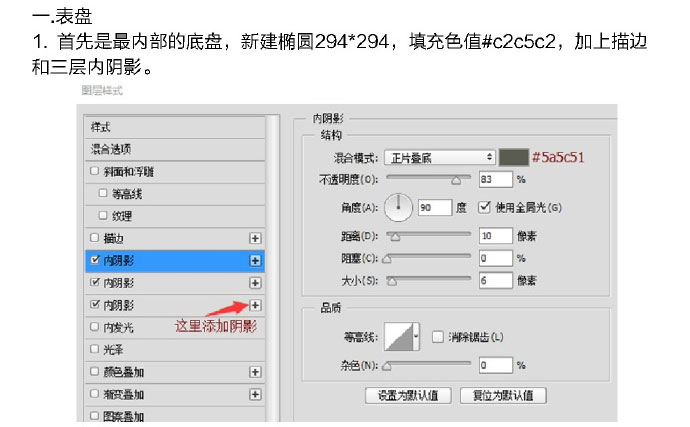This screenshot has width=690, height=427.
Task: Select the 颜色叠加 row label
Action: (124, 372)
